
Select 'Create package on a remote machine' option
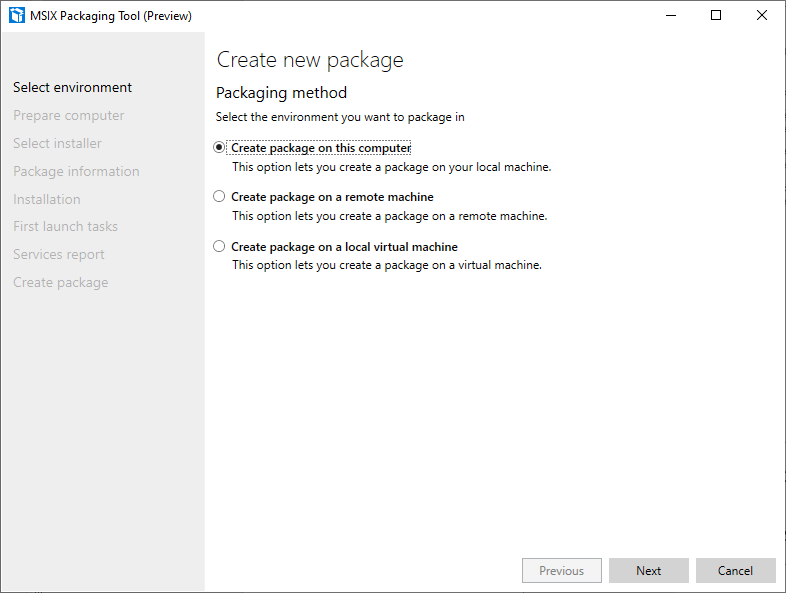pos(220,197)
